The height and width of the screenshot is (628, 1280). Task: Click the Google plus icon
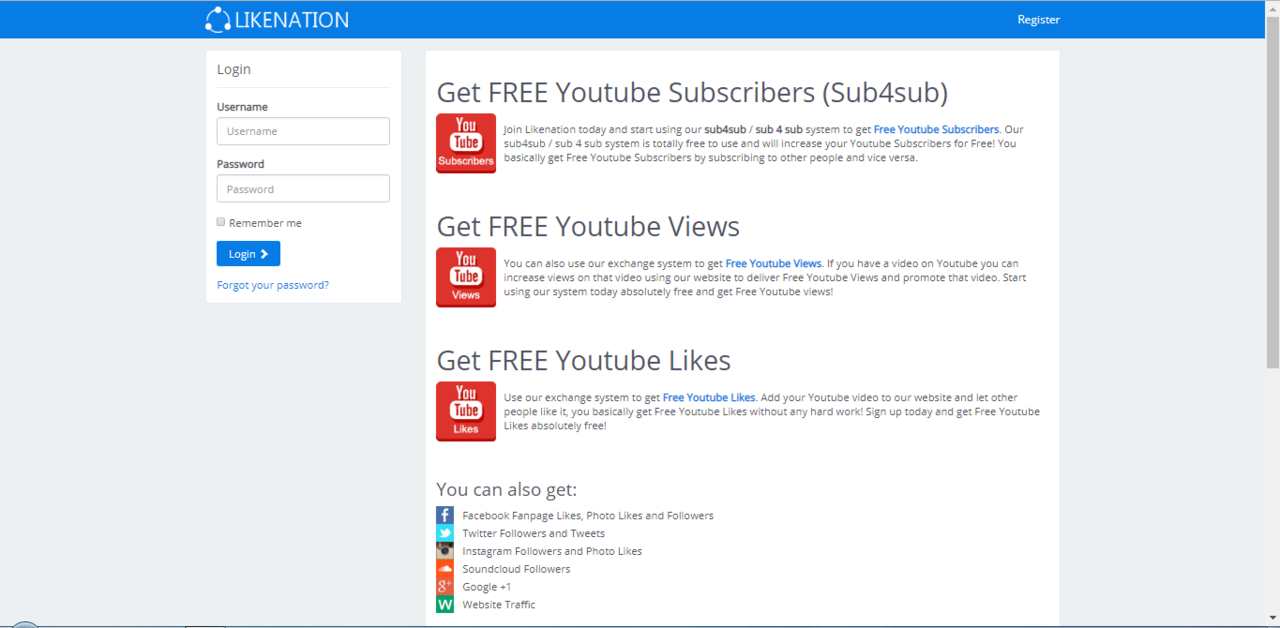pyautogui.click(x=445, y=587)
